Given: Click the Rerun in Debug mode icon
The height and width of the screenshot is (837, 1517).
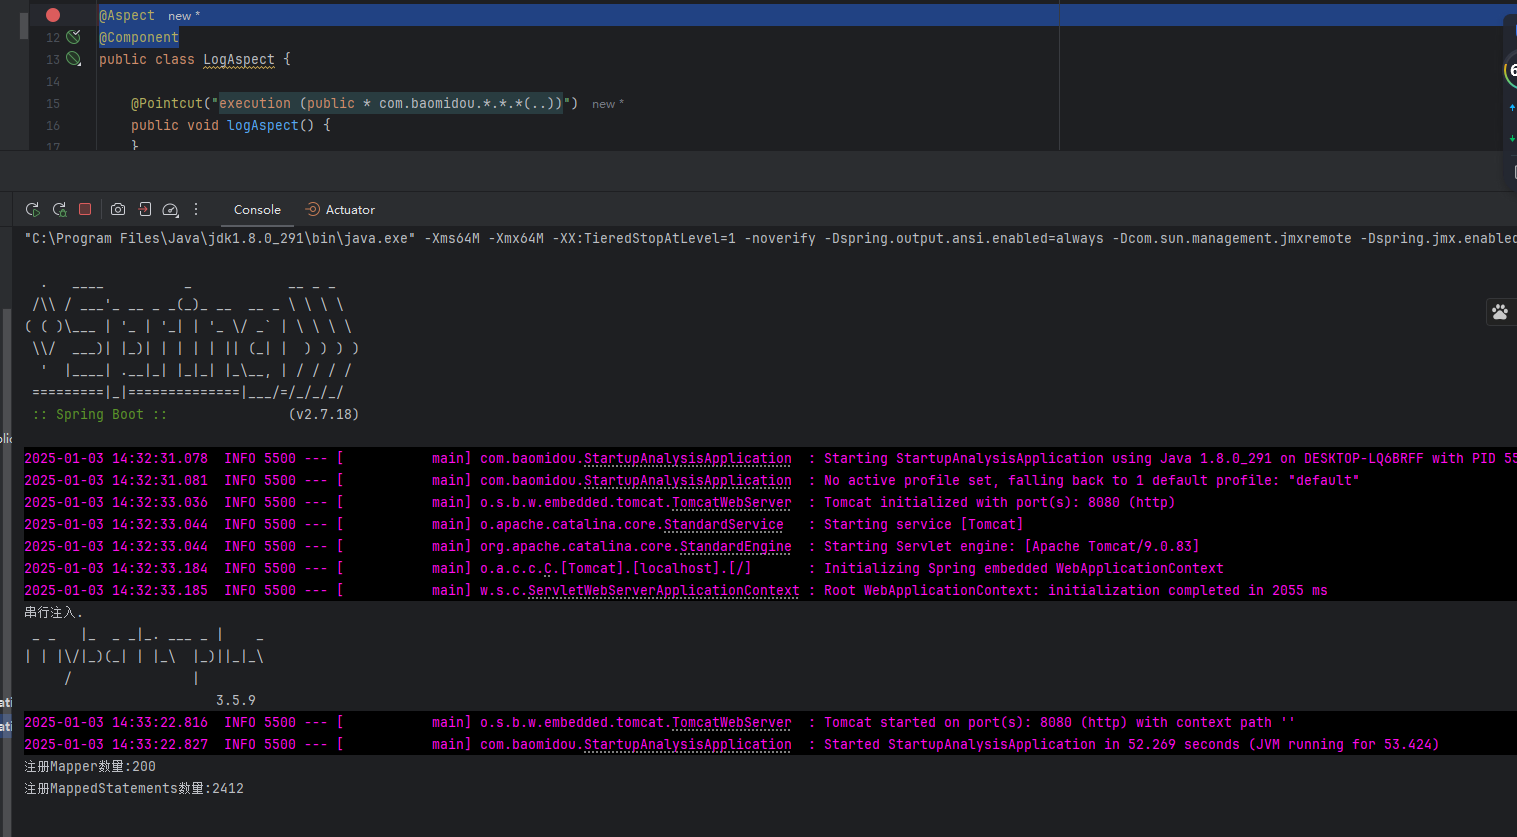Looking at the screenshot, I should 60,210.
